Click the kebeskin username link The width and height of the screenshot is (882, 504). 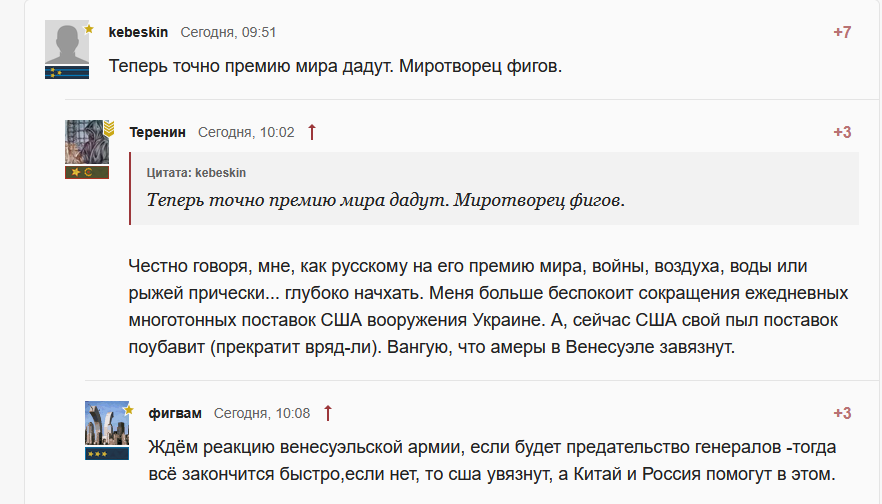click(x=138, y=32)
